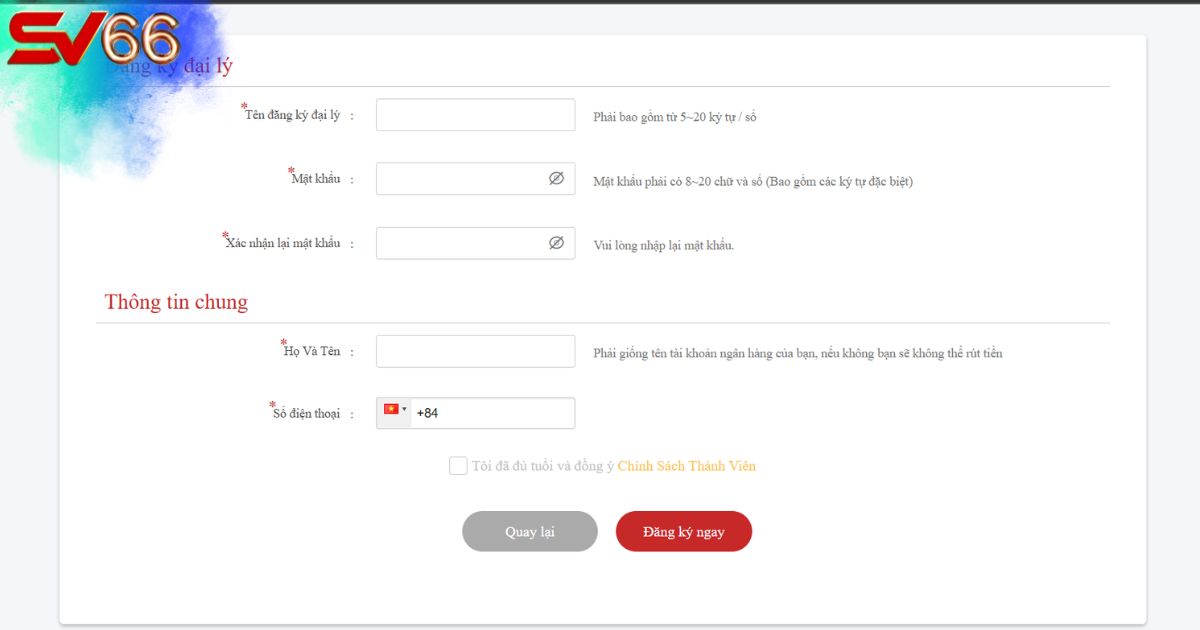Toggle visibility in Xác nhận lại mật khẩu field
Viewport: 1200px width, 630px height.
(x=556, y=243)
